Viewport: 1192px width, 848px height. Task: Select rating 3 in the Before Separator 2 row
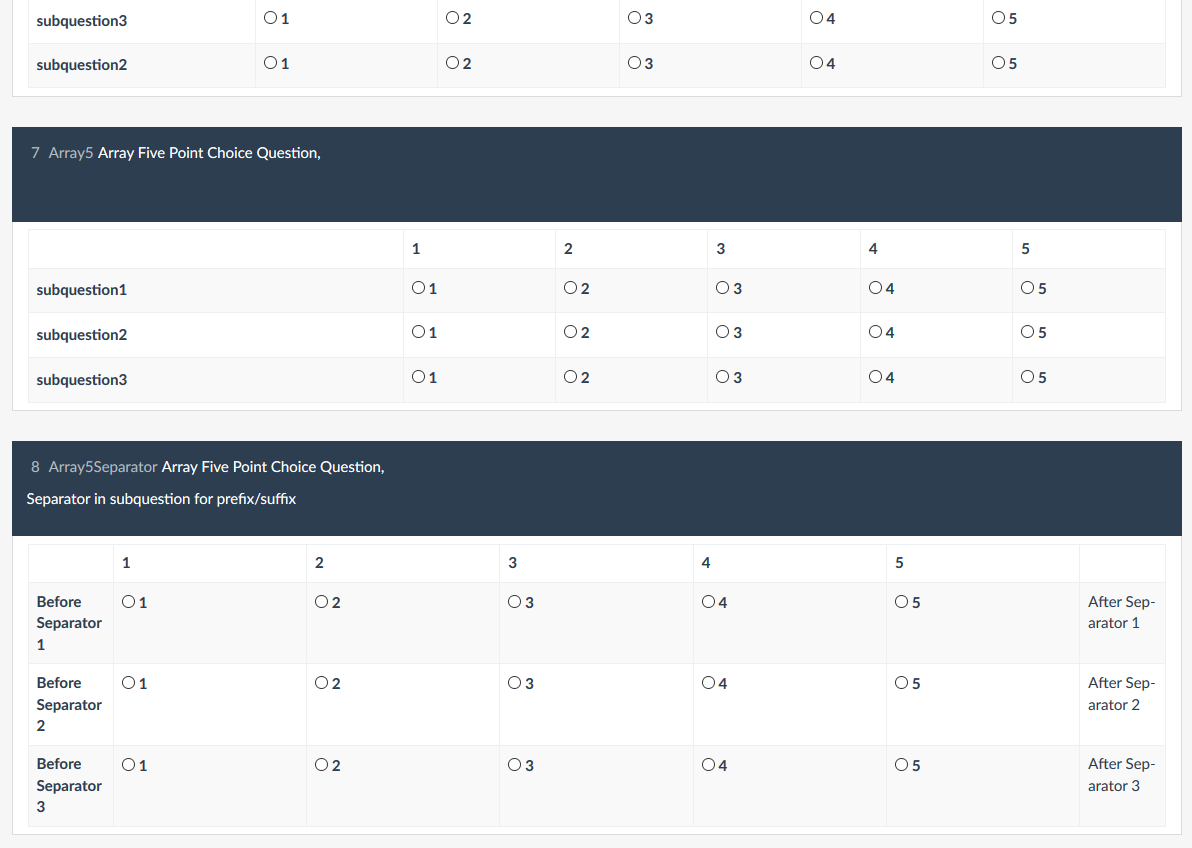(514, 684)
